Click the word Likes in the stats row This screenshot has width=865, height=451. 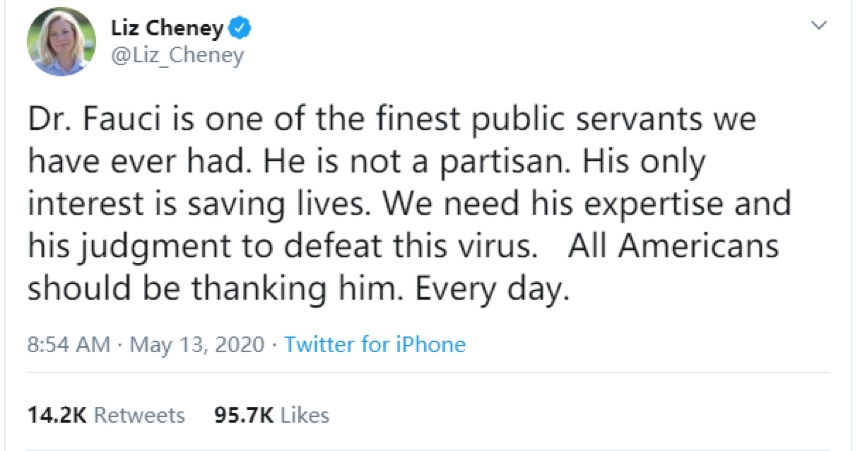coord(305,414)
